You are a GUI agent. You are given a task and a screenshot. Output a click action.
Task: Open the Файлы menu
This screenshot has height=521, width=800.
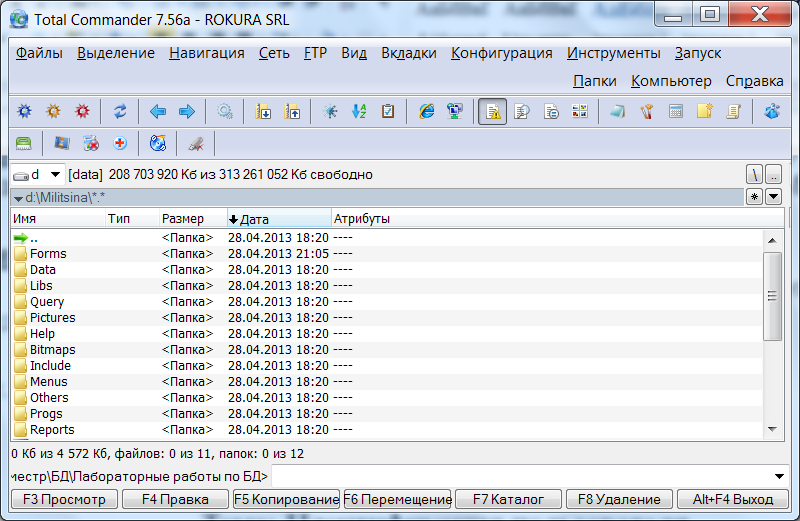(39, 53)
